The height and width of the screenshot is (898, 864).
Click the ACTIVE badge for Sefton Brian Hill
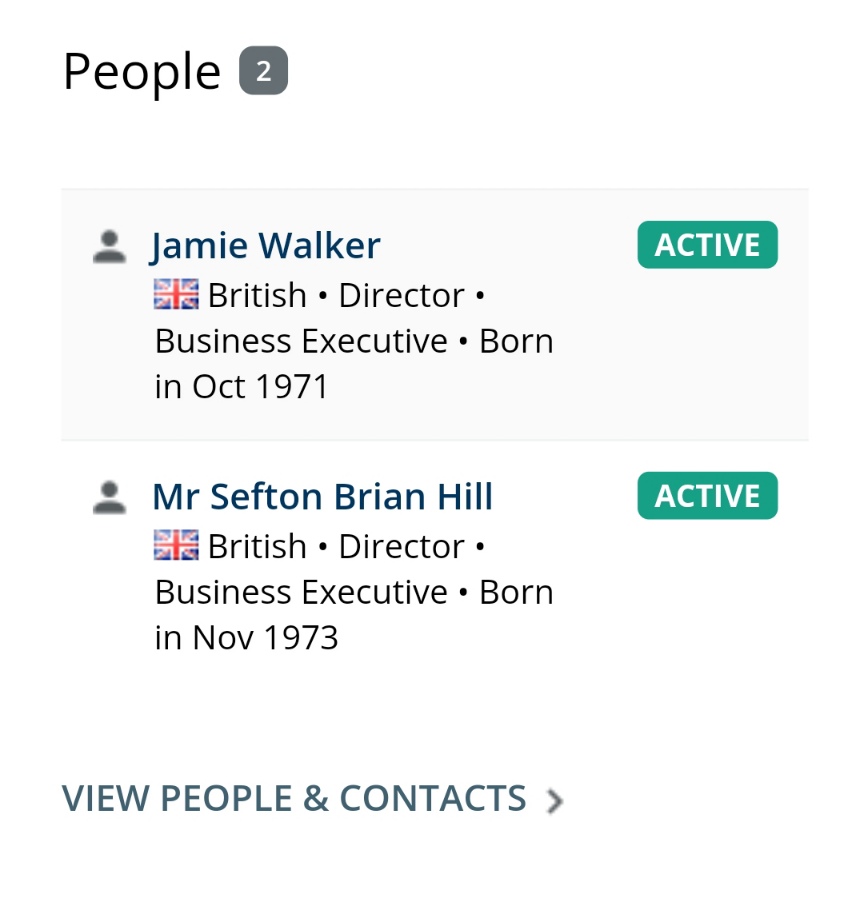coord(707,496)
